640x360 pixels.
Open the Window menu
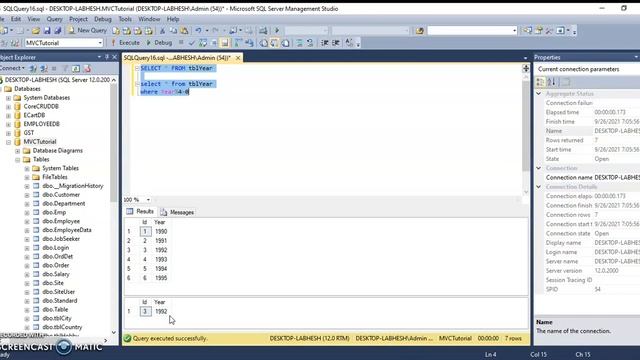click(x=149, y=19)
